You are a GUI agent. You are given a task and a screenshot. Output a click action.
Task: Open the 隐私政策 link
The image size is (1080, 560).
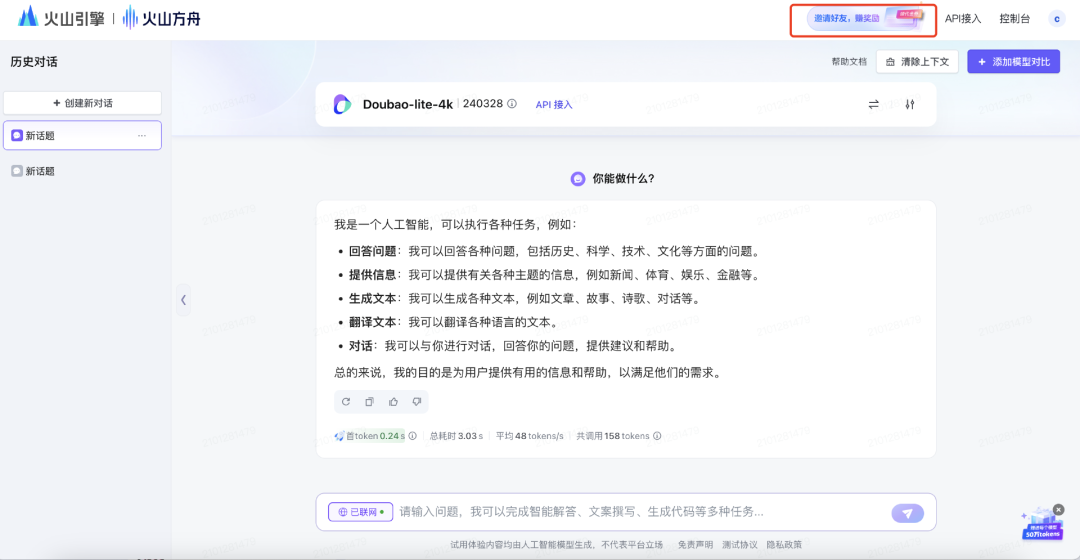784,545
